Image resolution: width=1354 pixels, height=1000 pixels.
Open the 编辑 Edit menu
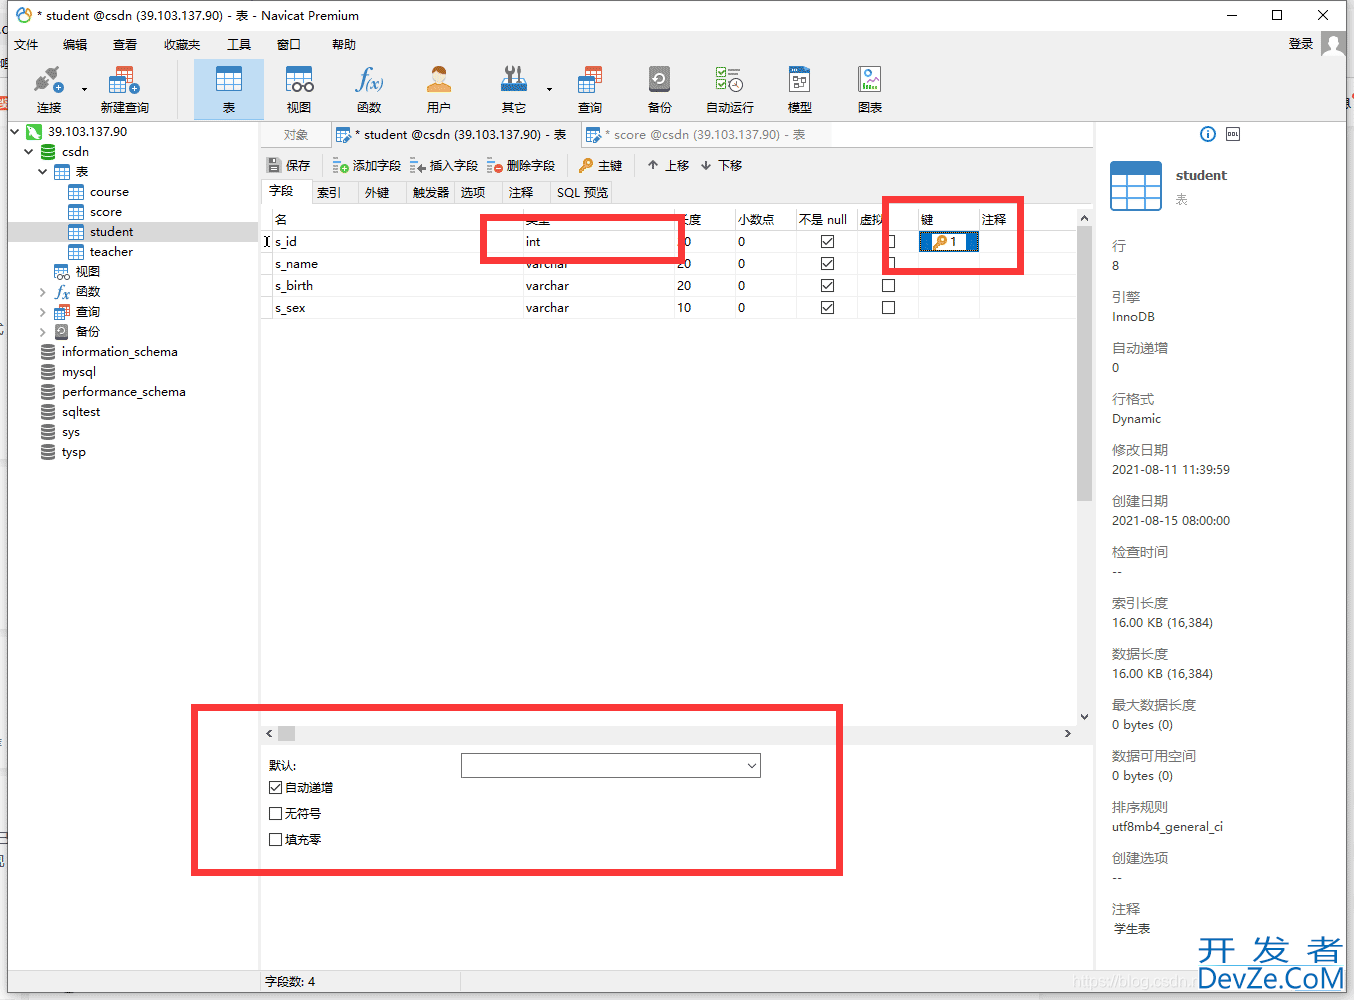pyautogui.click(x=75, y=44)
